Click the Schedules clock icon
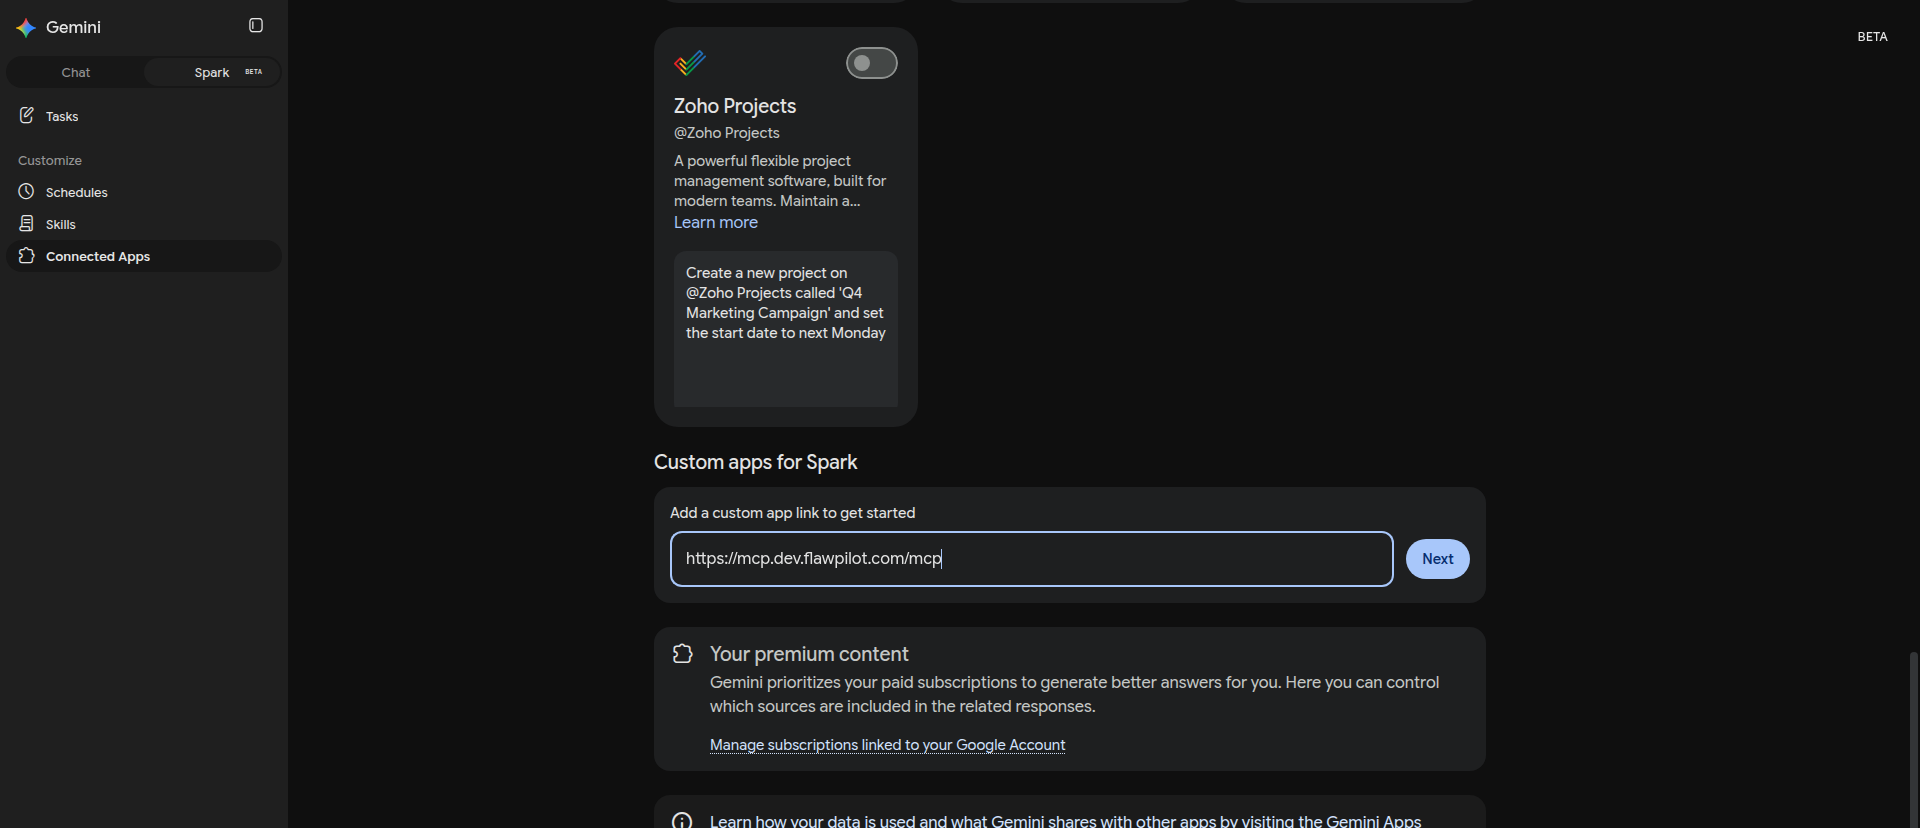The width and height of the screenshot is (1920, 828). (x=27, y=192)
